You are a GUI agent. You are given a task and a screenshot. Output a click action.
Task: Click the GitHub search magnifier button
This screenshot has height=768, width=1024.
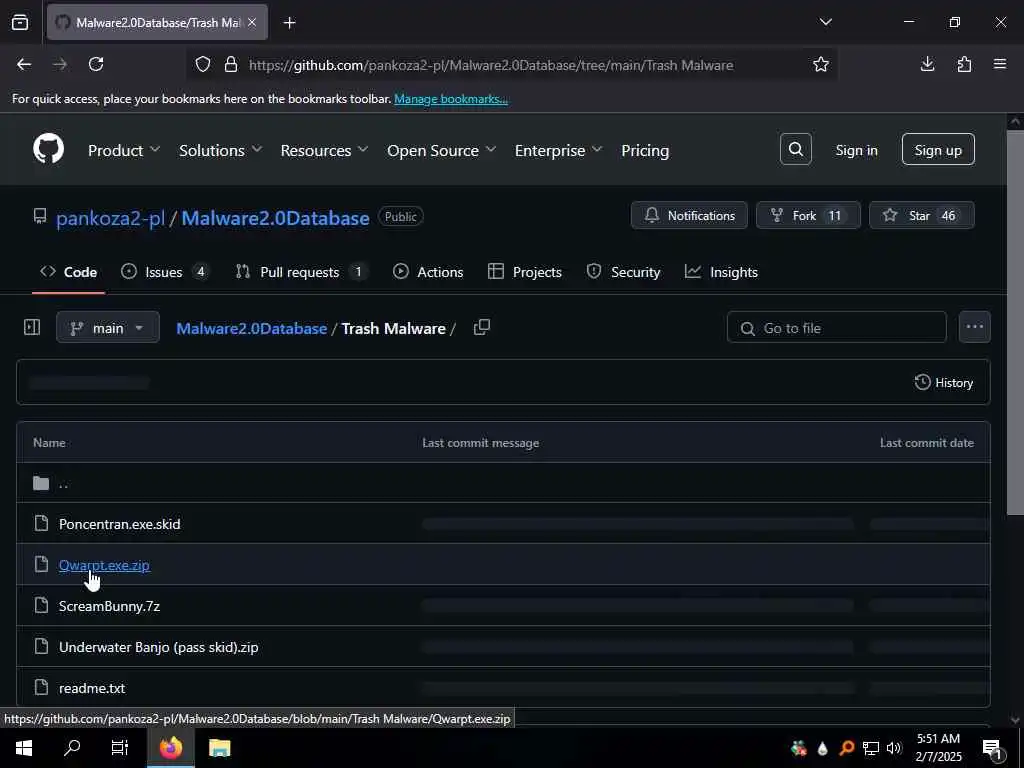pyautogui.click(x=795, y=150)
